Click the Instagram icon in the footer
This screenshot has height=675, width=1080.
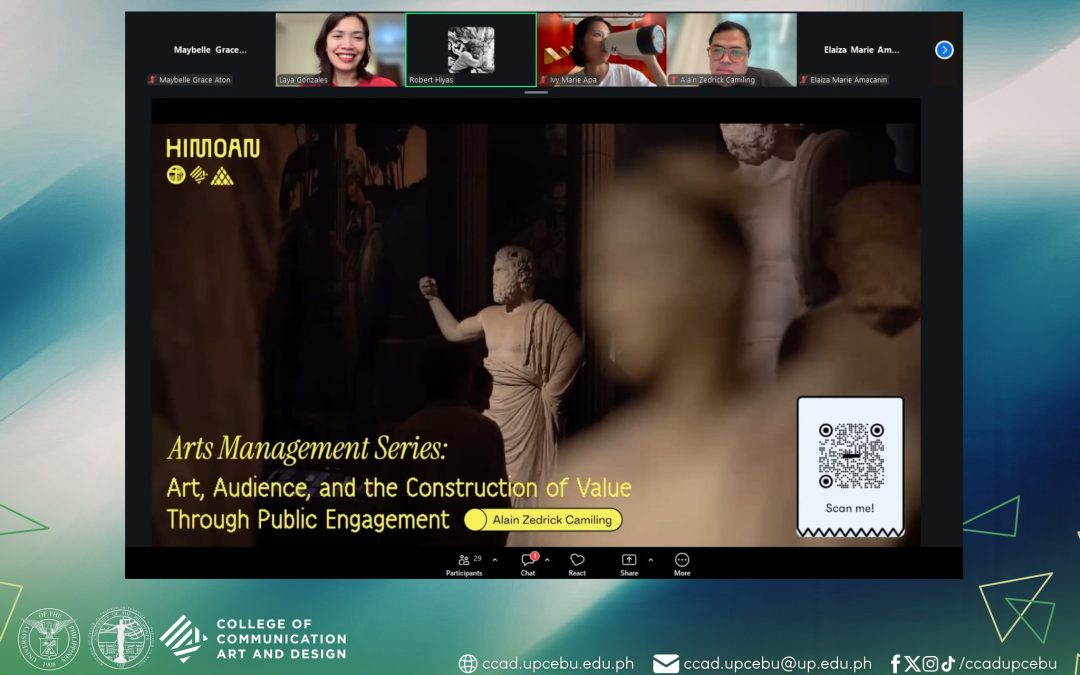930,663
